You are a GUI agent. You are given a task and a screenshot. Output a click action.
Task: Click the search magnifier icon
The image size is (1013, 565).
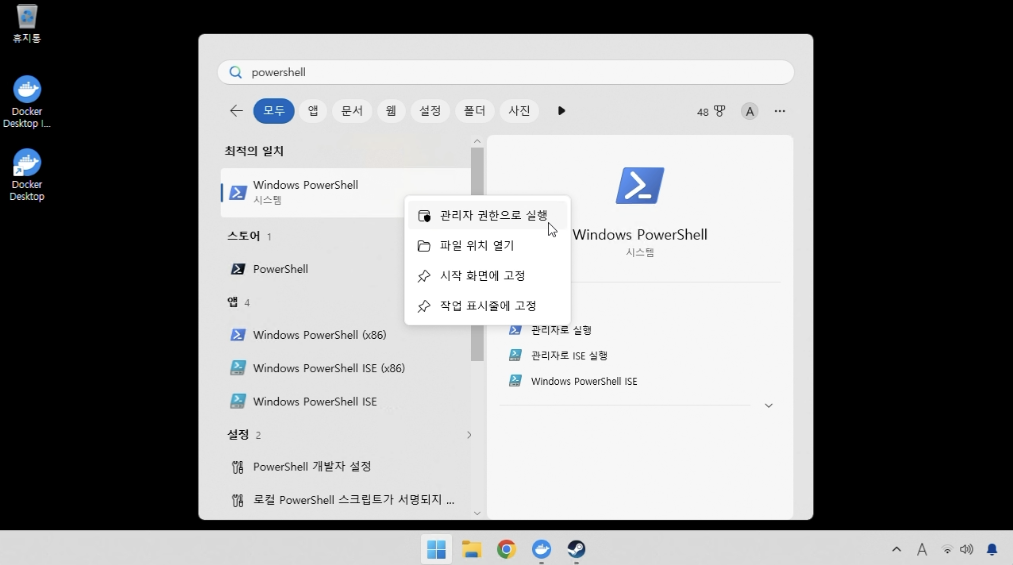(236, 72)
